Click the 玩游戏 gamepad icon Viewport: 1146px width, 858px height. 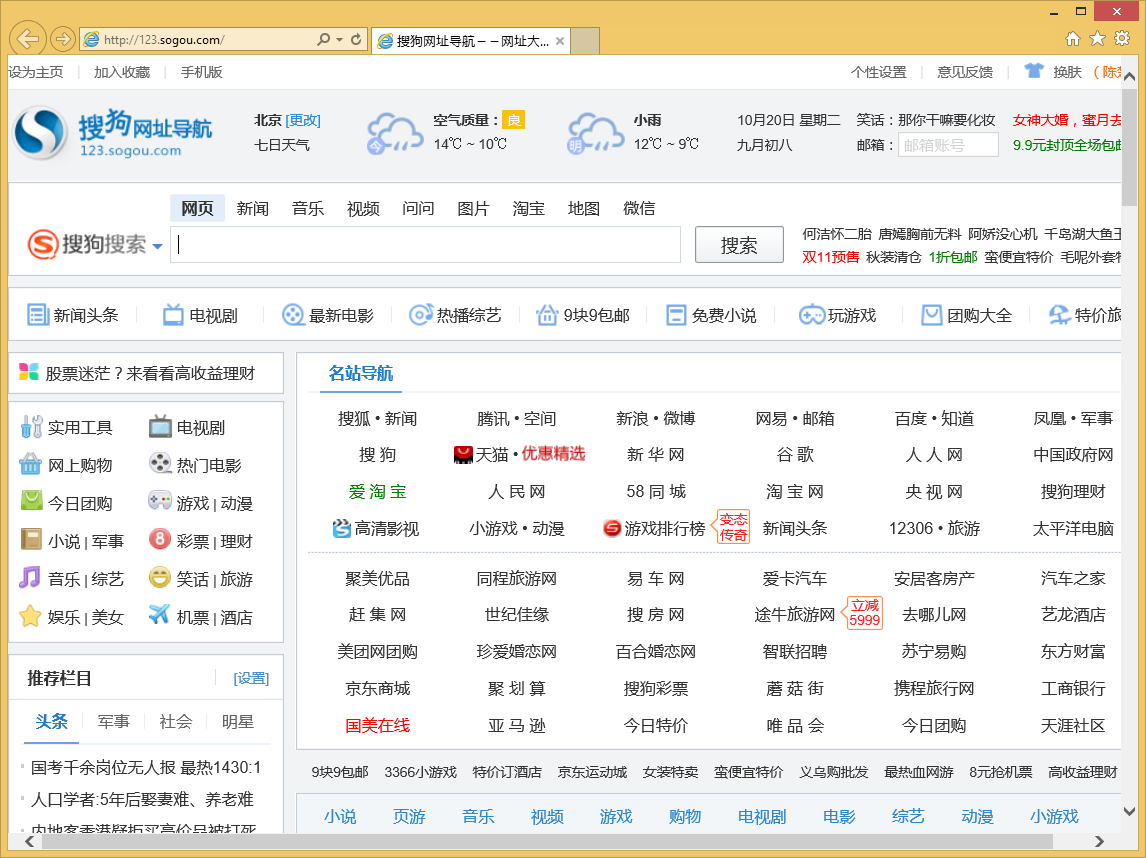811,315
